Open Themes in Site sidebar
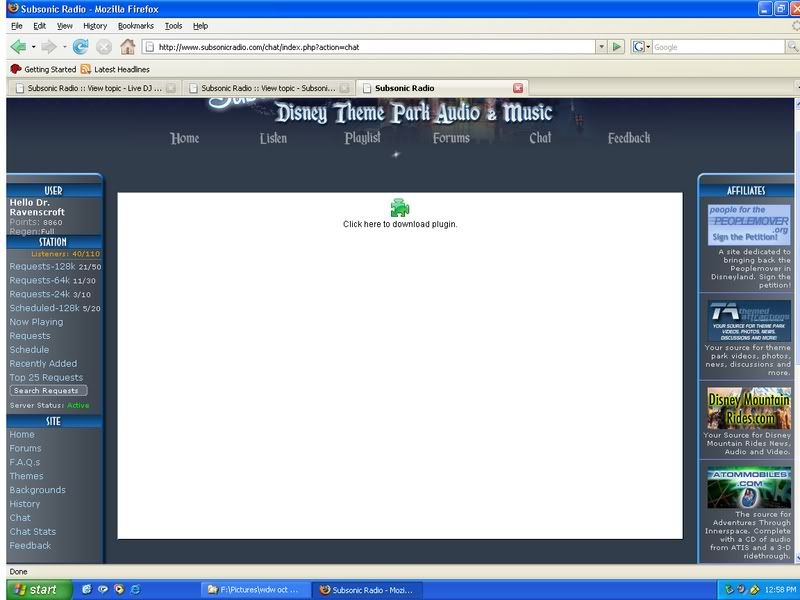800x600 pixels. coord(26,476)
